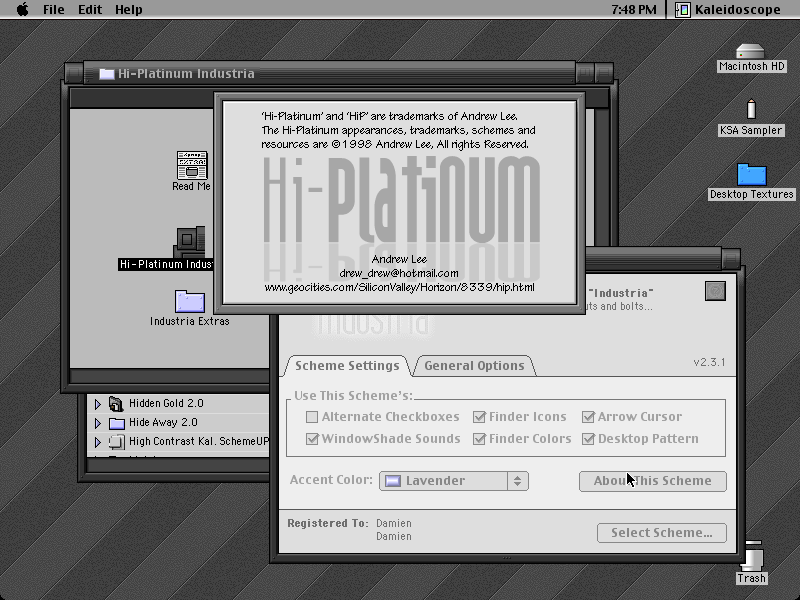The height and width of the screenshot is (600, 800).
Task: Select the Desktop Textures folder
Action: [x=752, y=175]
